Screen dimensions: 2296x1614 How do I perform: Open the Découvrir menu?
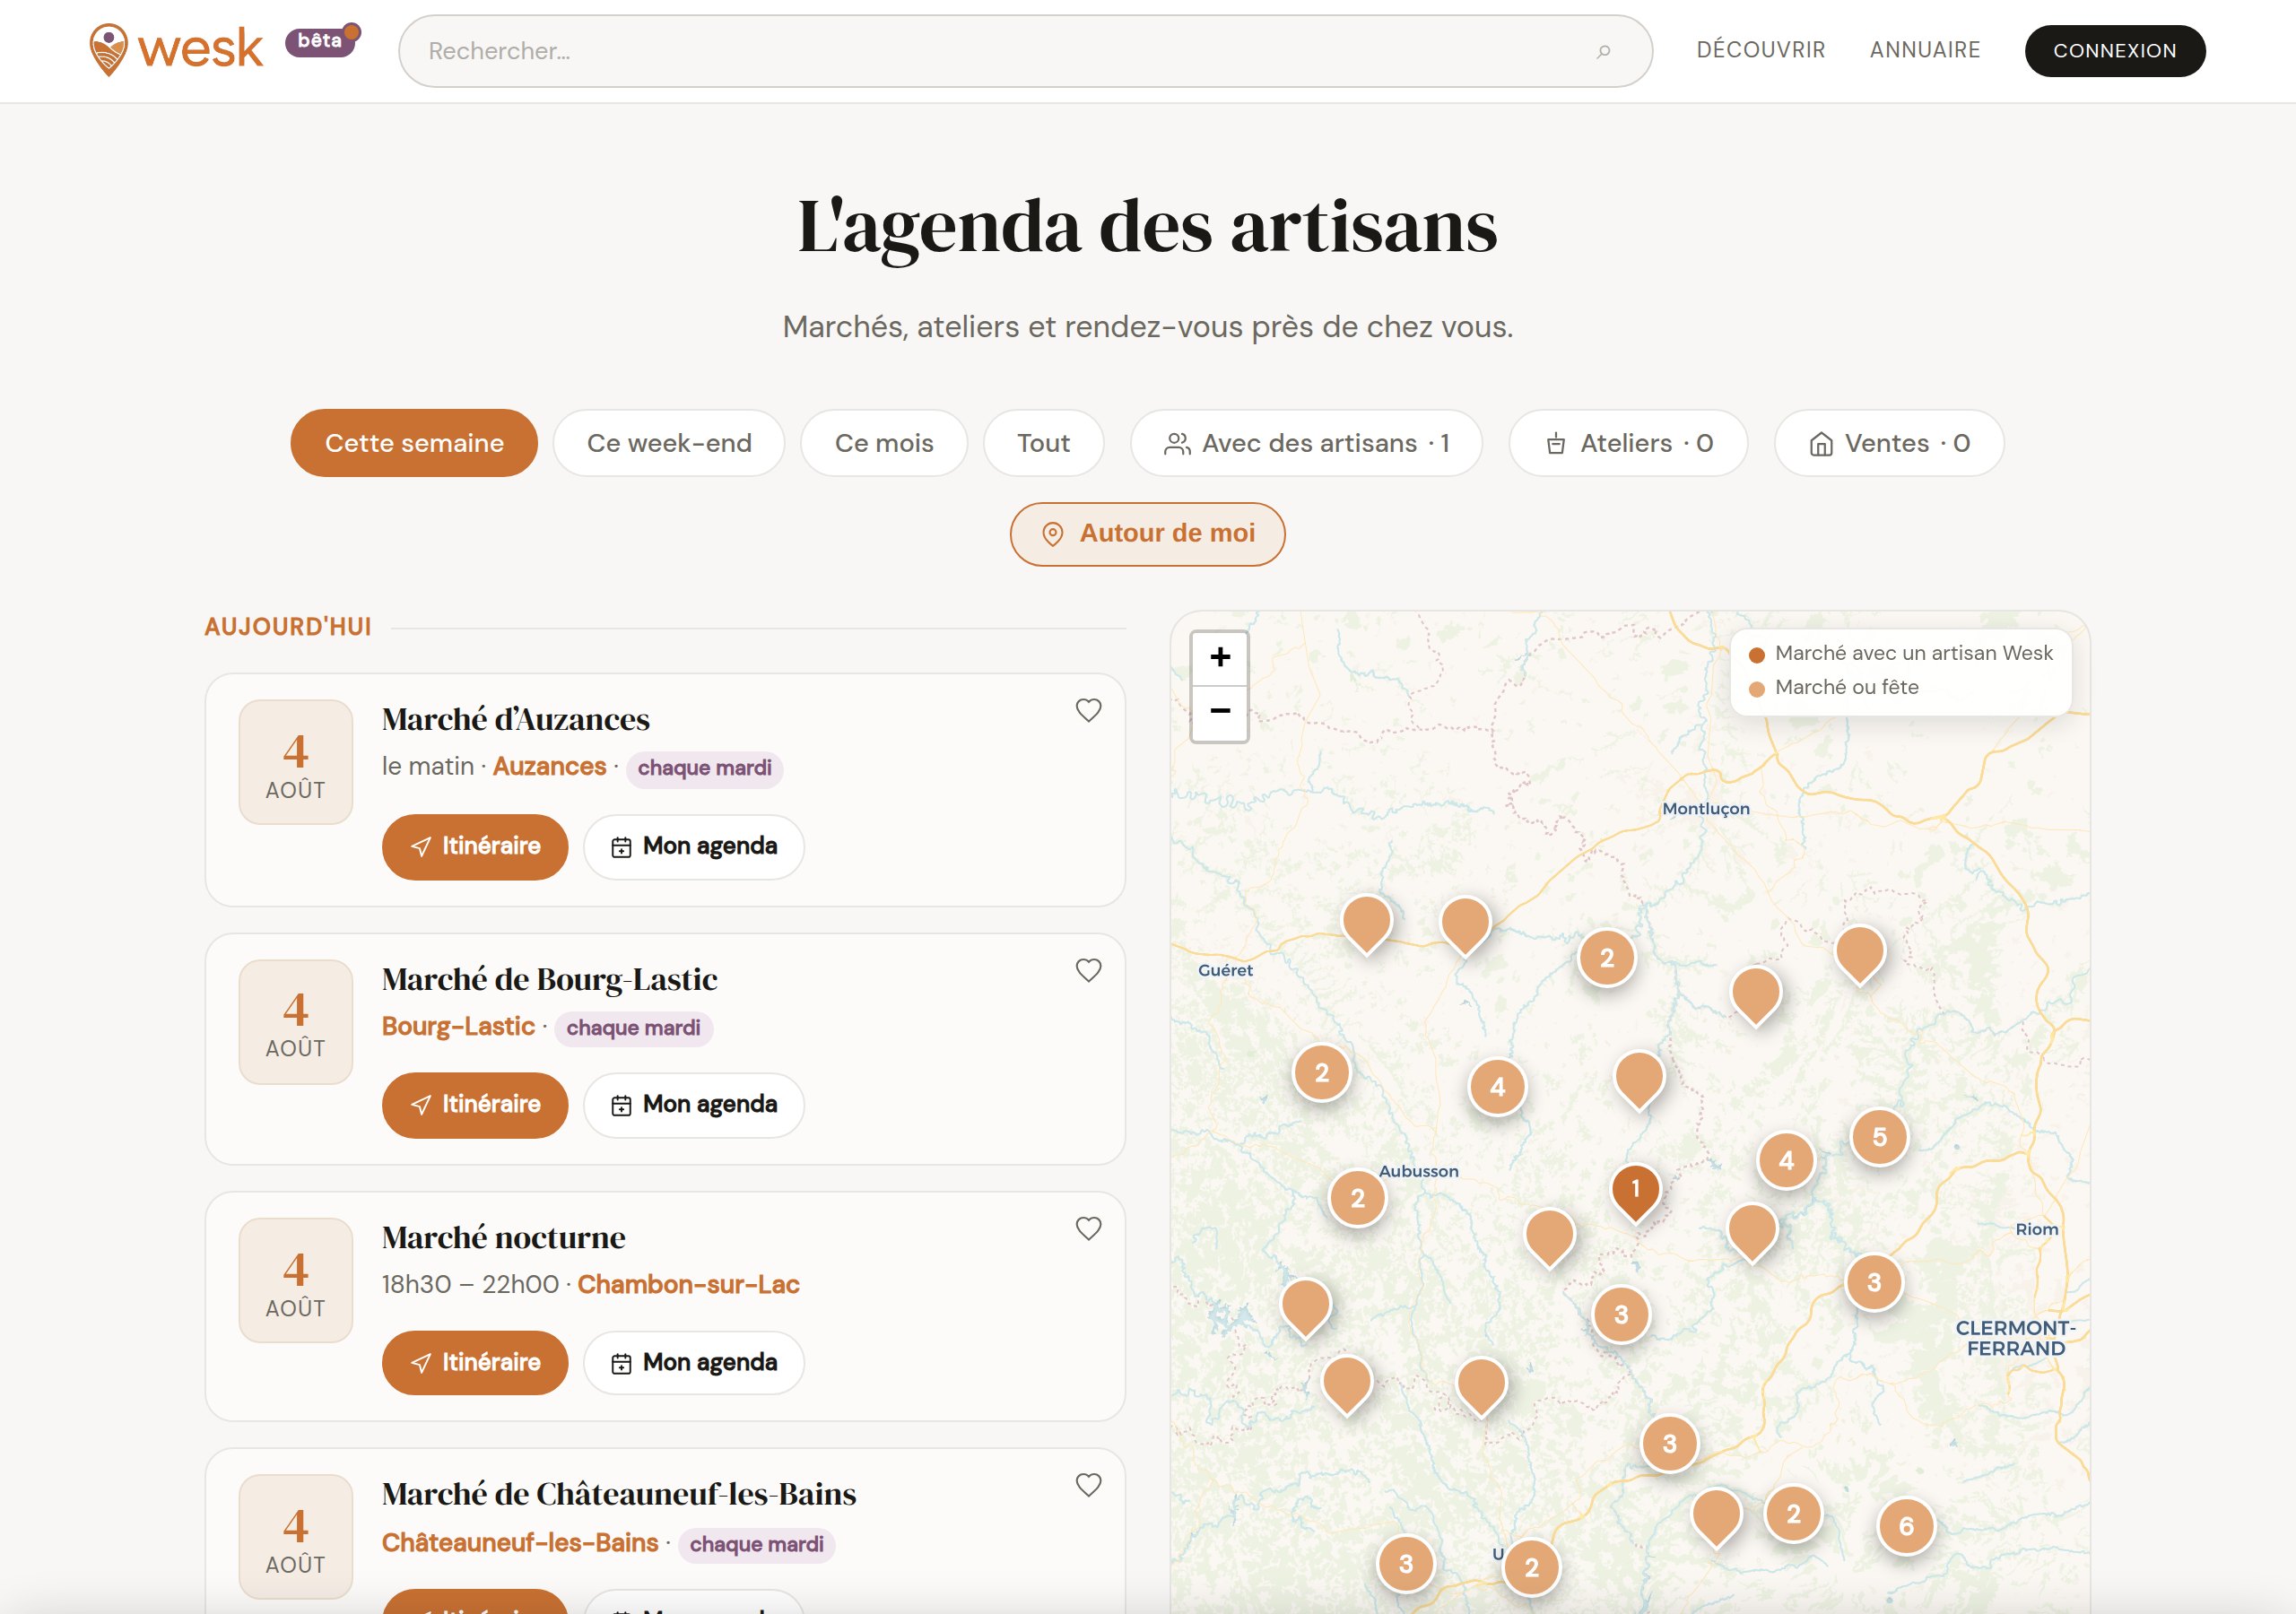tap(1760, 50)
